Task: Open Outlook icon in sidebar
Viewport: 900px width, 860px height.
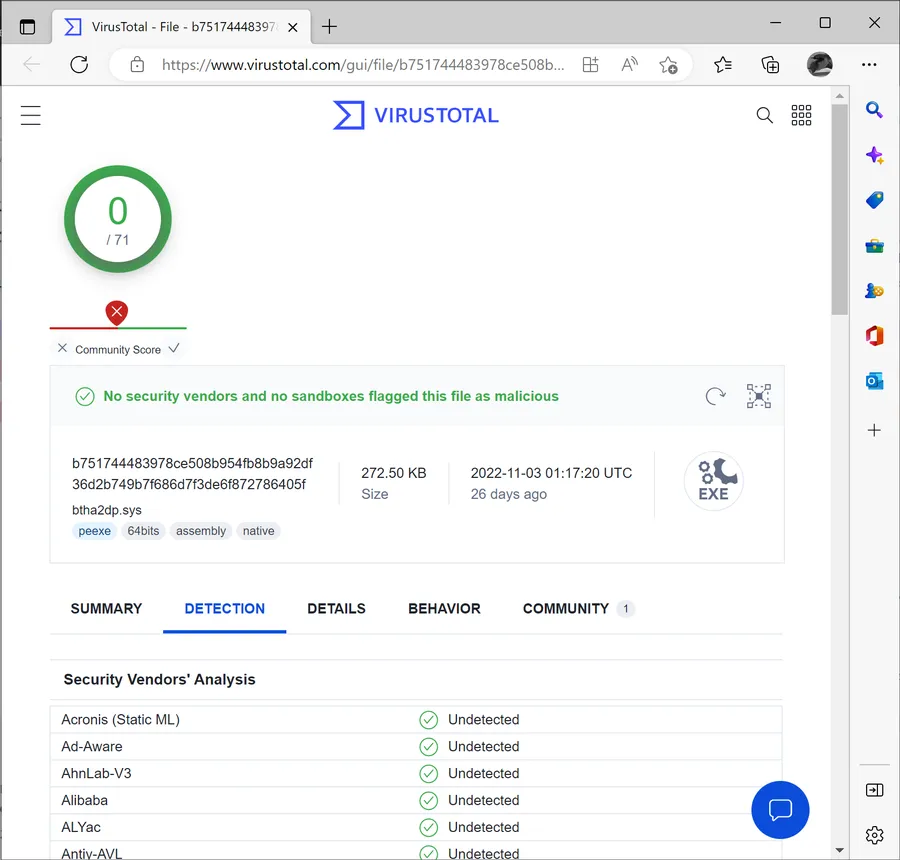Action: pyautogui.click(x=874, y=381)
